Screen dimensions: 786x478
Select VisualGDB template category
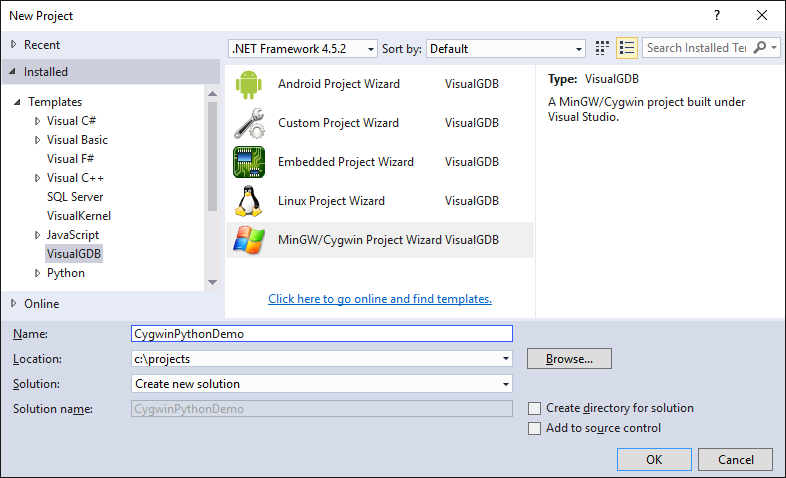coord(74,254)
